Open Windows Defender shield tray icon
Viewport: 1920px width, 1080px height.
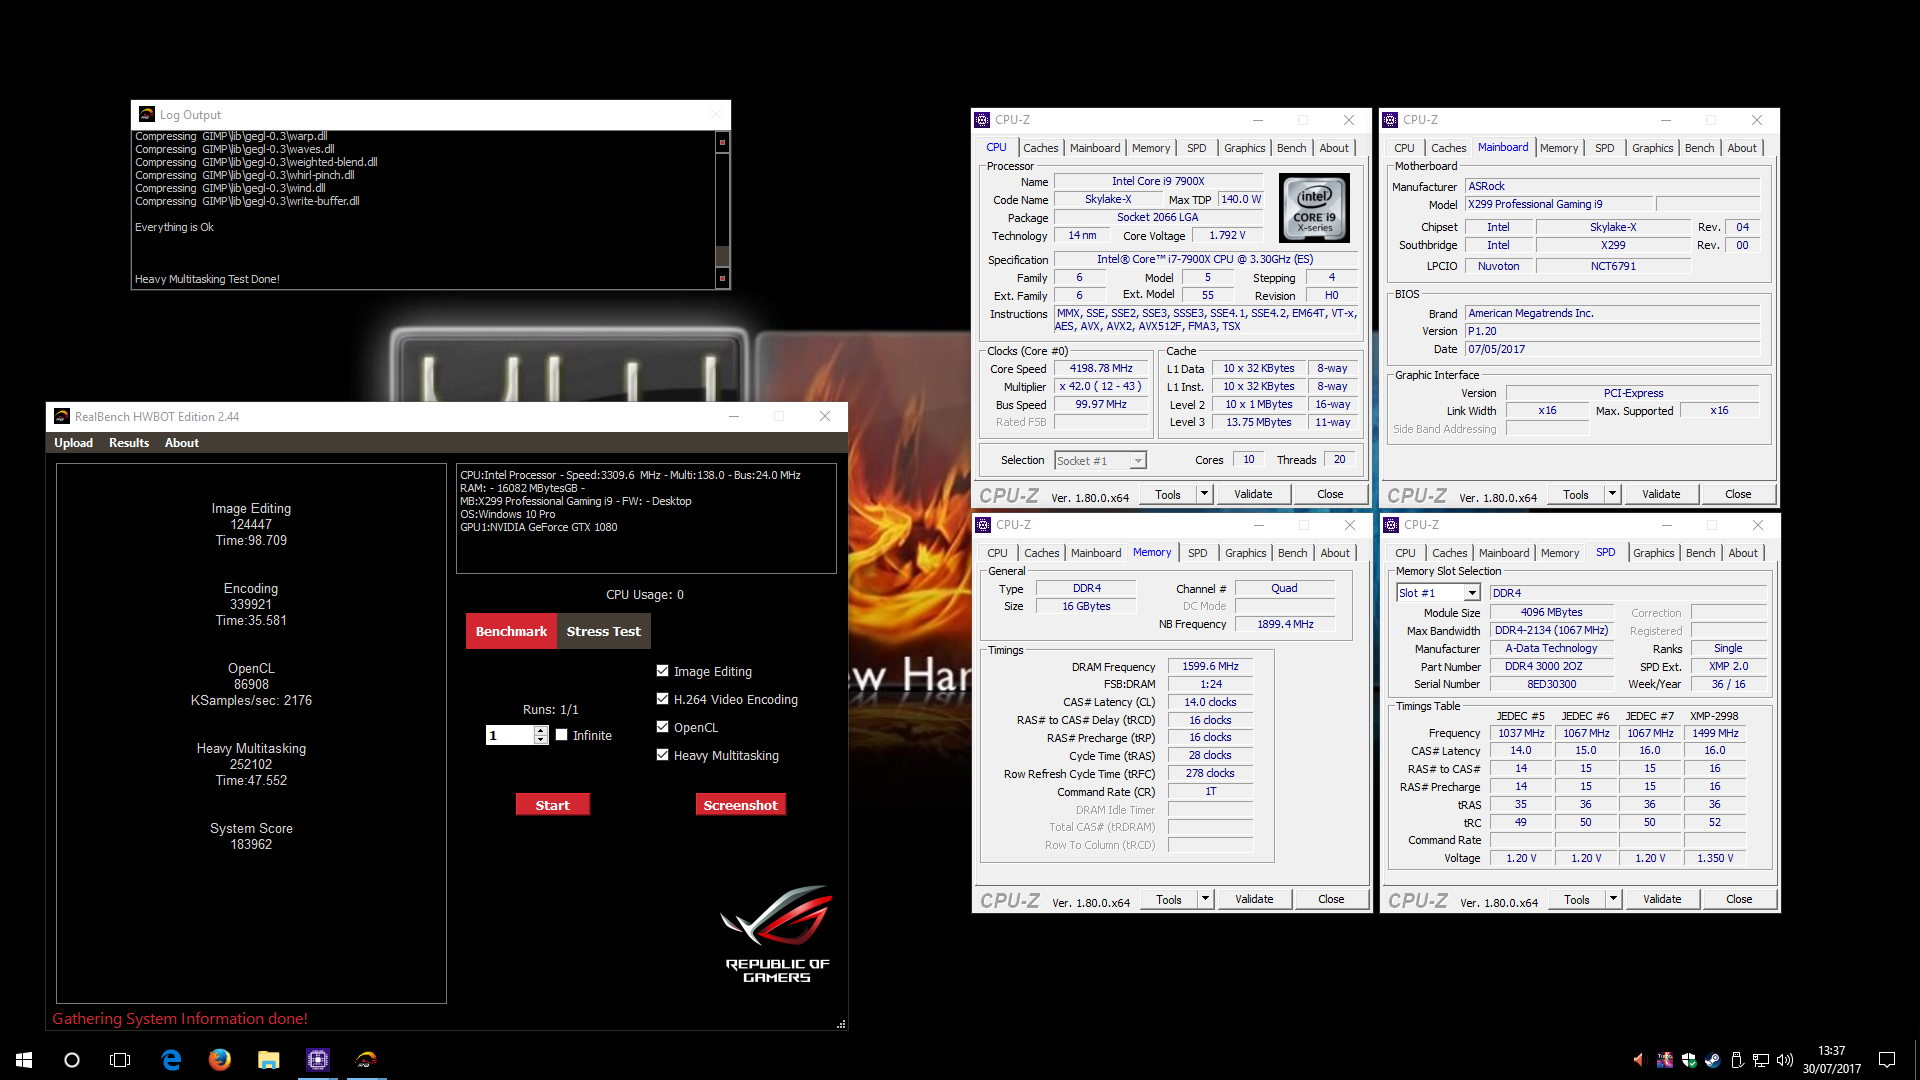(1689, 1060)
